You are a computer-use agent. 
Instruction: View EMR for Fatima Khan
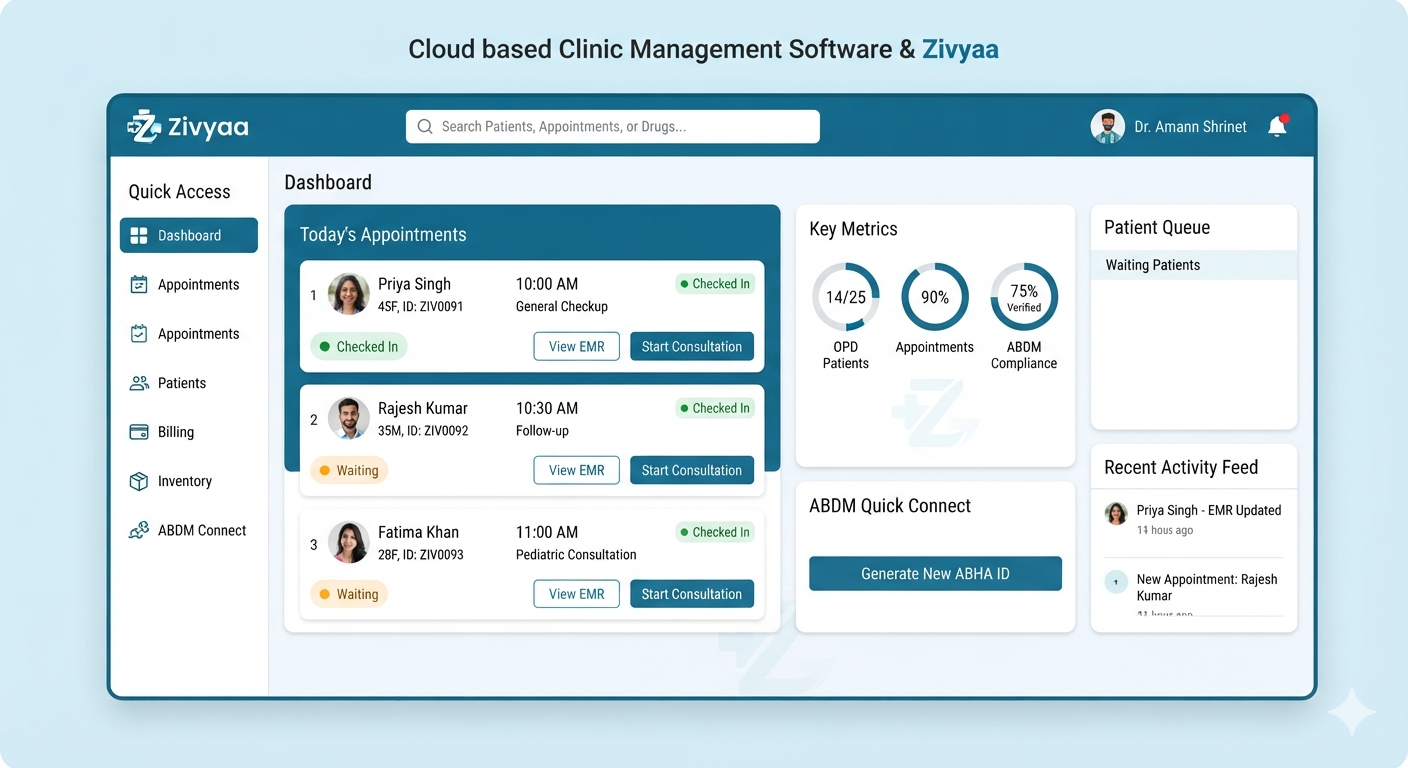click(577, 594)
